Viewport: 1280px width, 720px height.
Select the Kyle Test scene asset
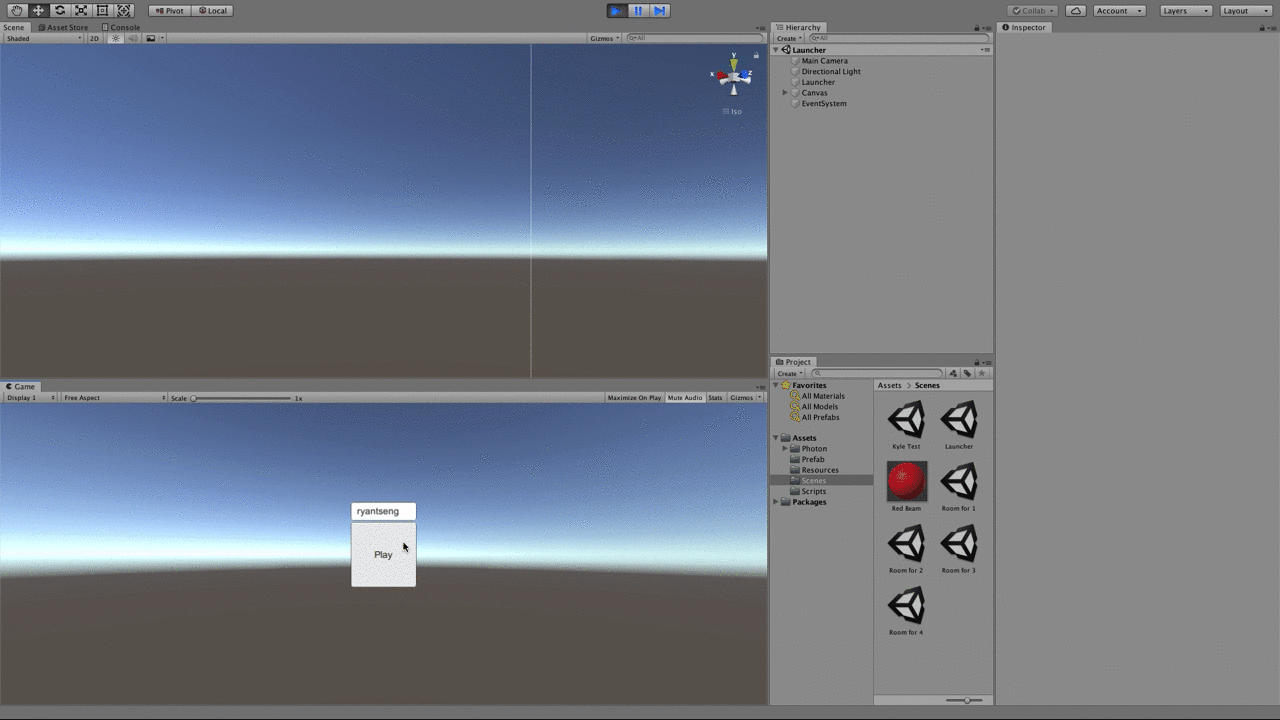(x=906, y=426)
